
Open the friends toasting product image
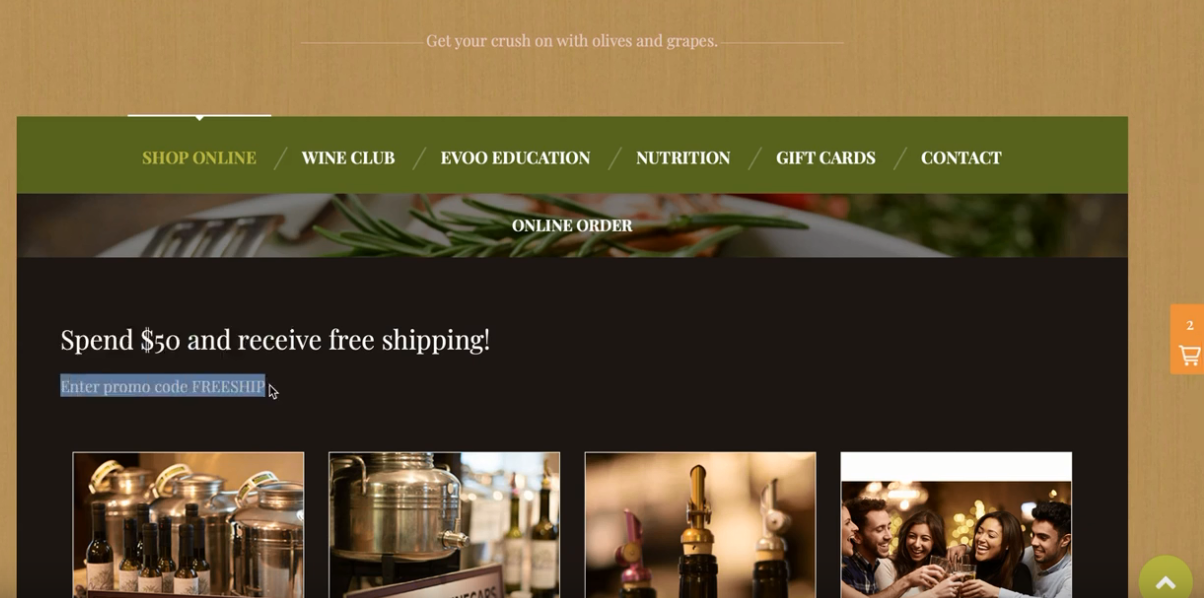956,525
